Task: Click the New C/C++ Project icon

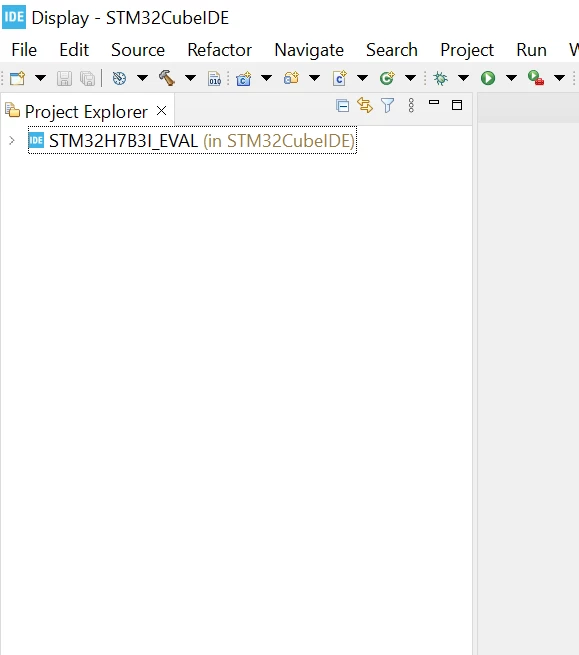Action: coord(244,79)
